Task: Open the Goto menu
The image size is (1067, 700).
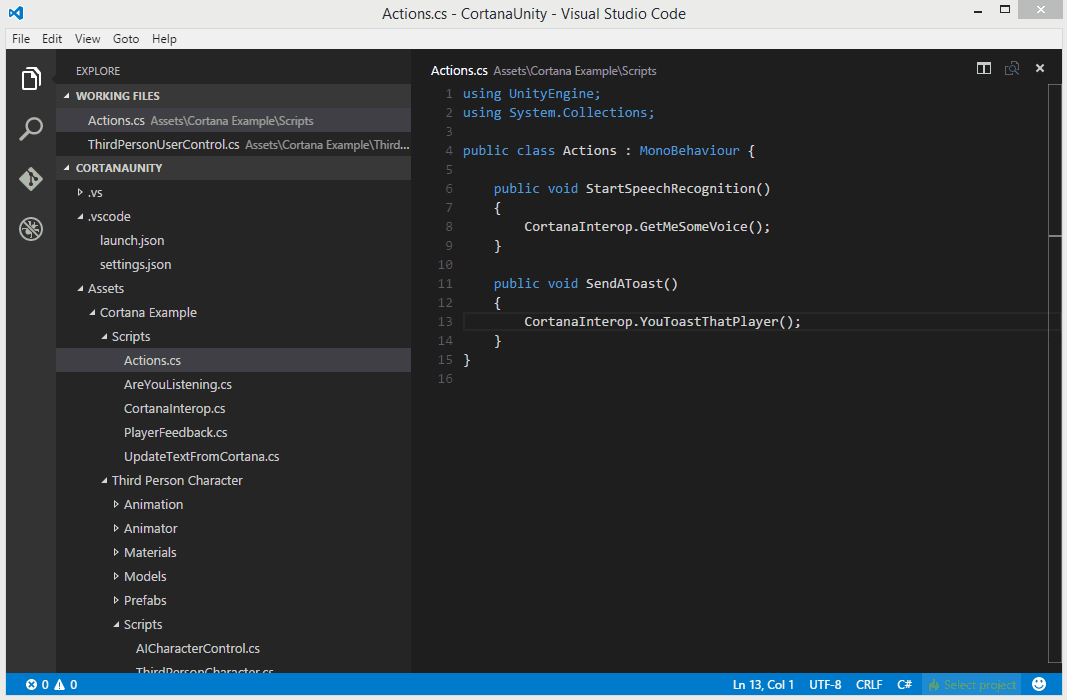Action: click(126, 39)
